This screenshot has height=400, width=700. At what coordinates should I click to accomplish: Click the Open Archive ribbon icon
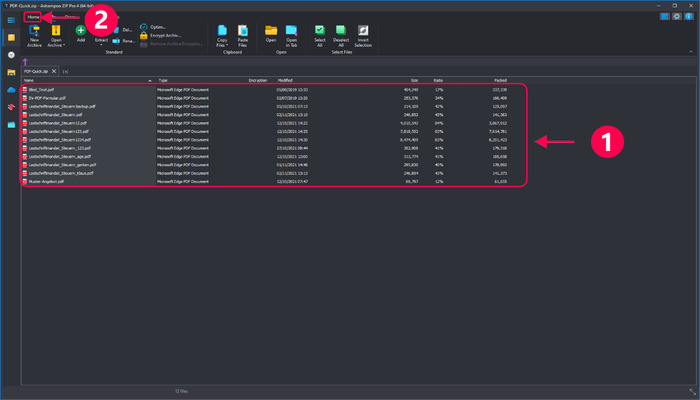pyautogui.click(x=56, y=31)
